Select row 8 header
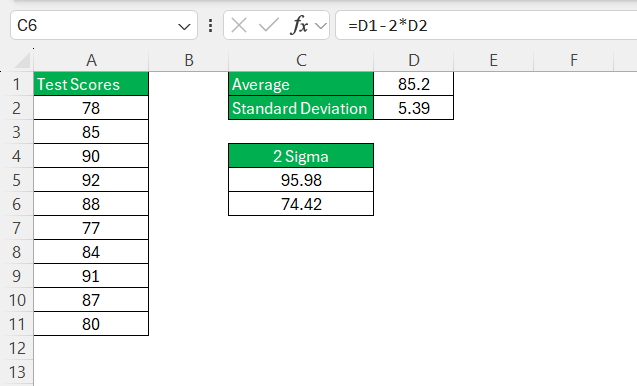 tap(16, 252)
